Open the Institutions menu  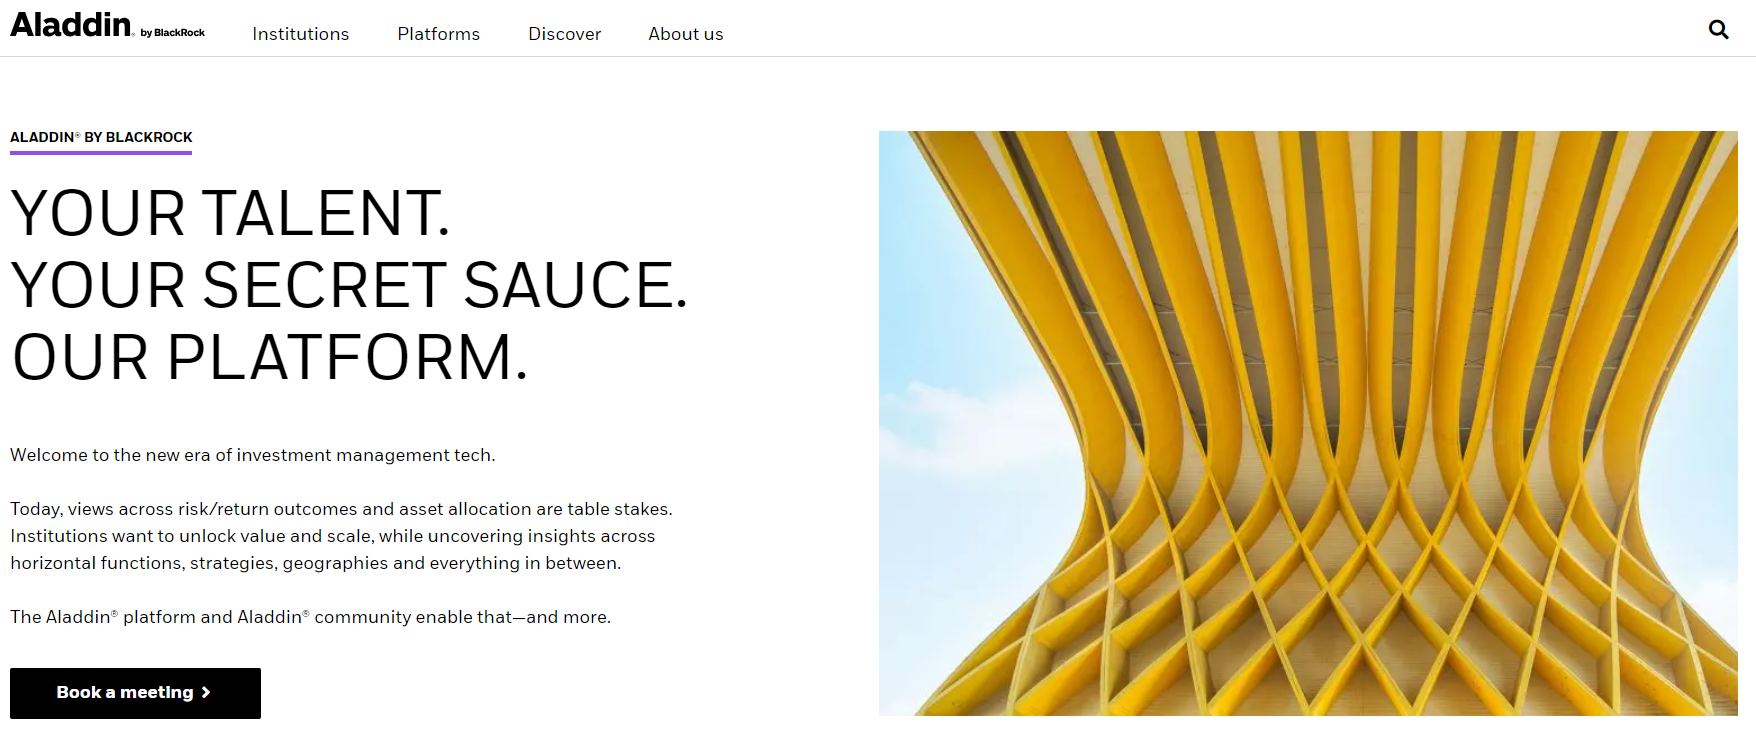[301, 34]
